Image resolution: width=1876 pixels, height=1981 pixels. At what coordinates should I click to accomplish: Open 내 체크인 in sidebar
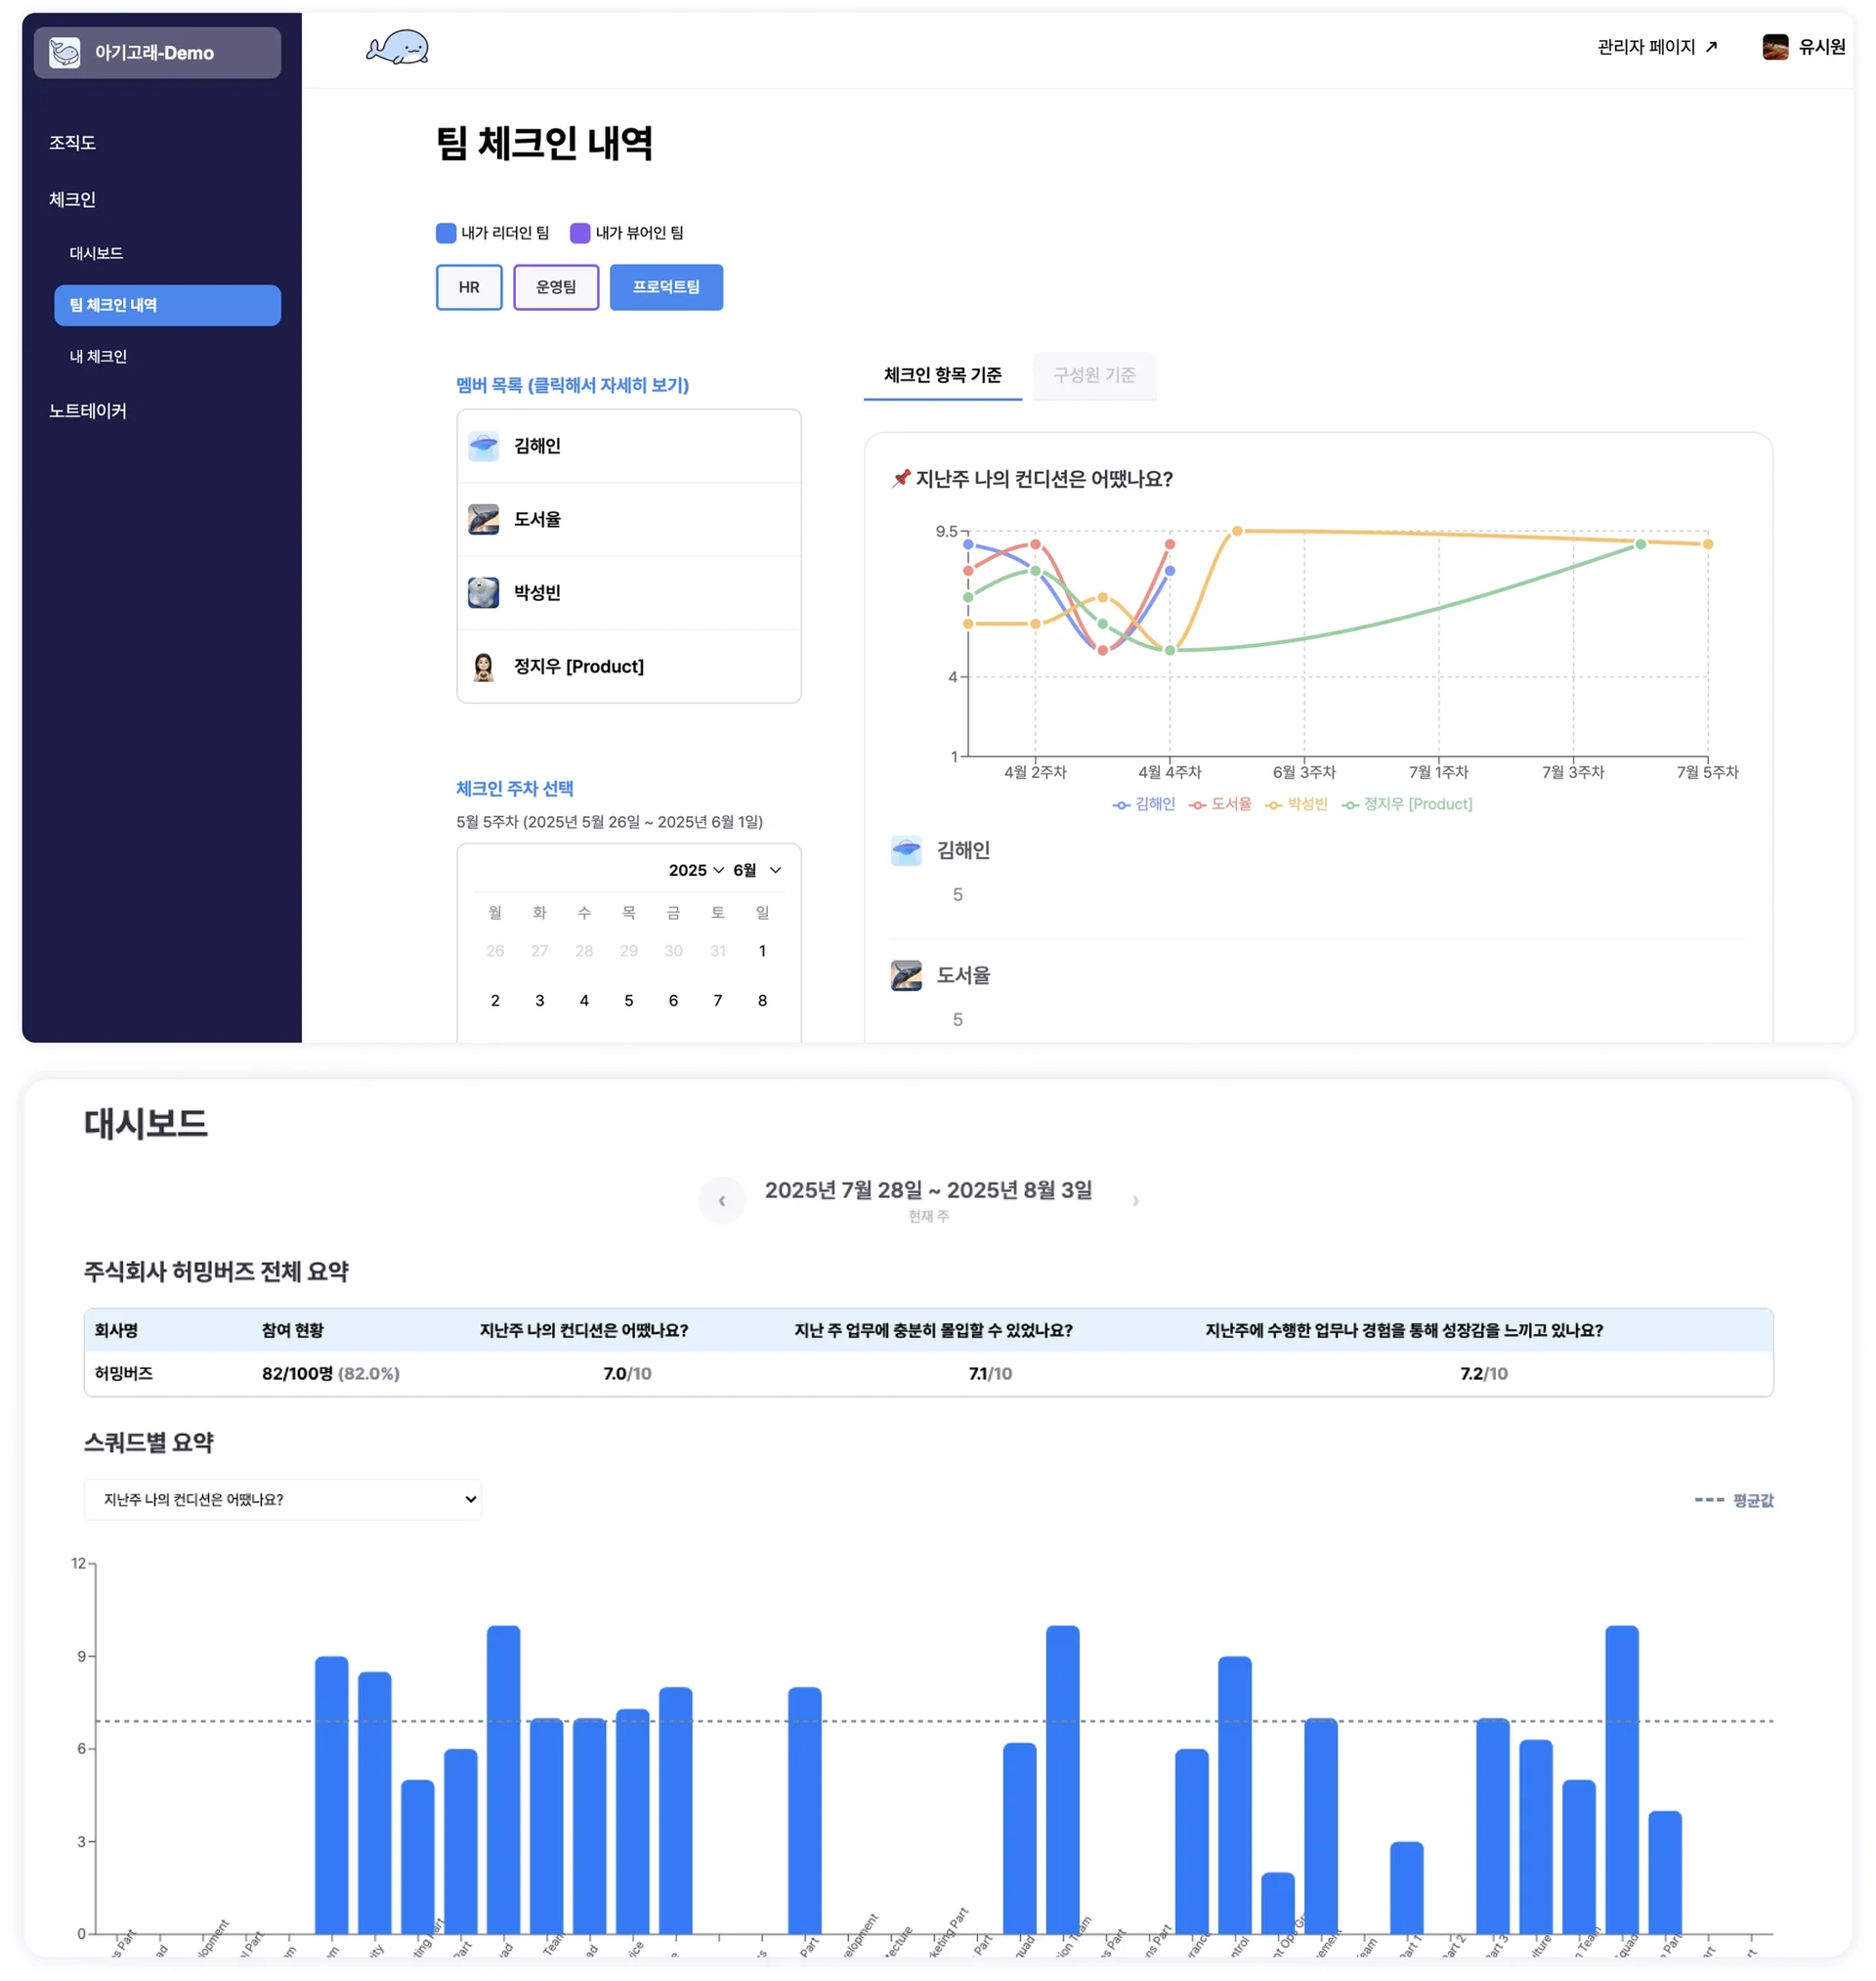[x=98, y=356]
